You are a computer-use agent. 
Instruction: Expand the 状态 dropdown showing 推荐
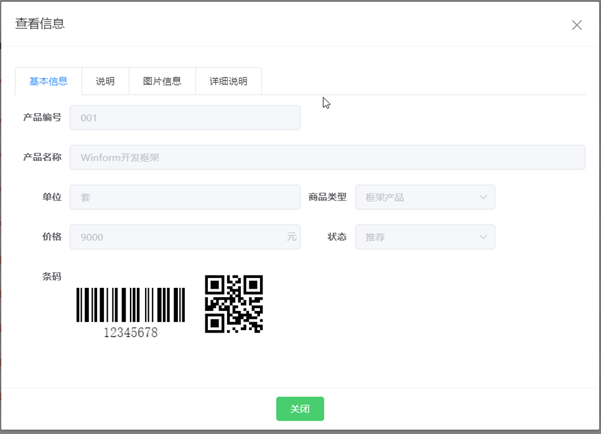tap(425, 237)
